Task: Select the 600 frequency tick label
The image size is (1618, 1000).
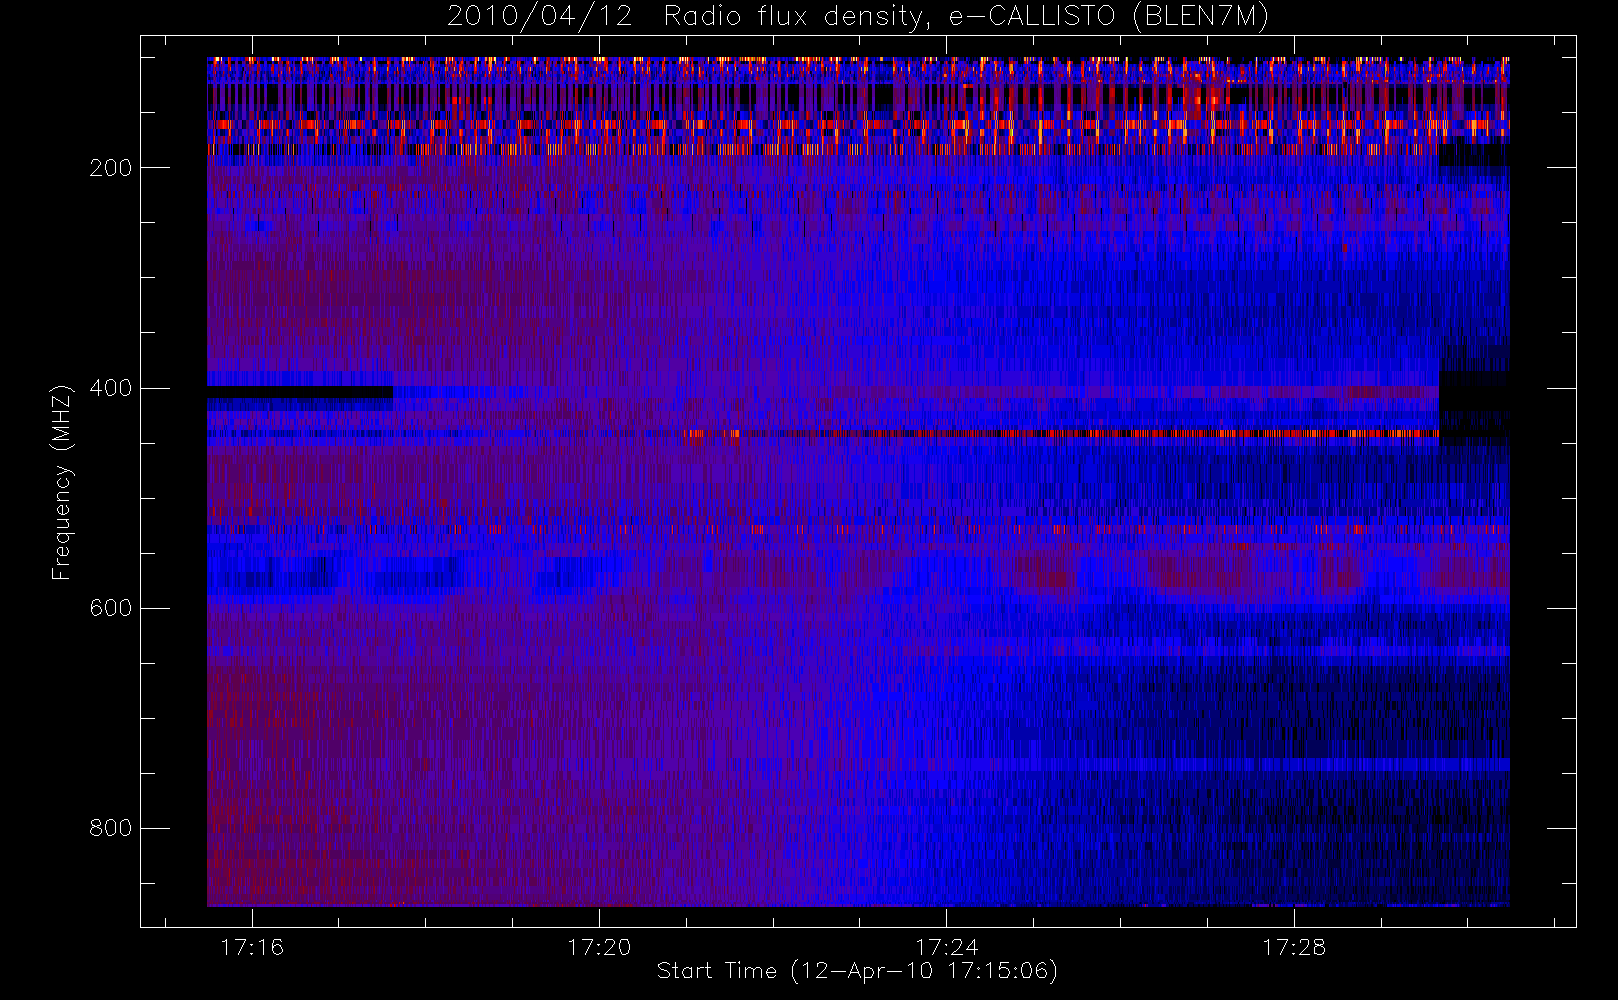Action: pyautogui.click(x=111, y=608)
